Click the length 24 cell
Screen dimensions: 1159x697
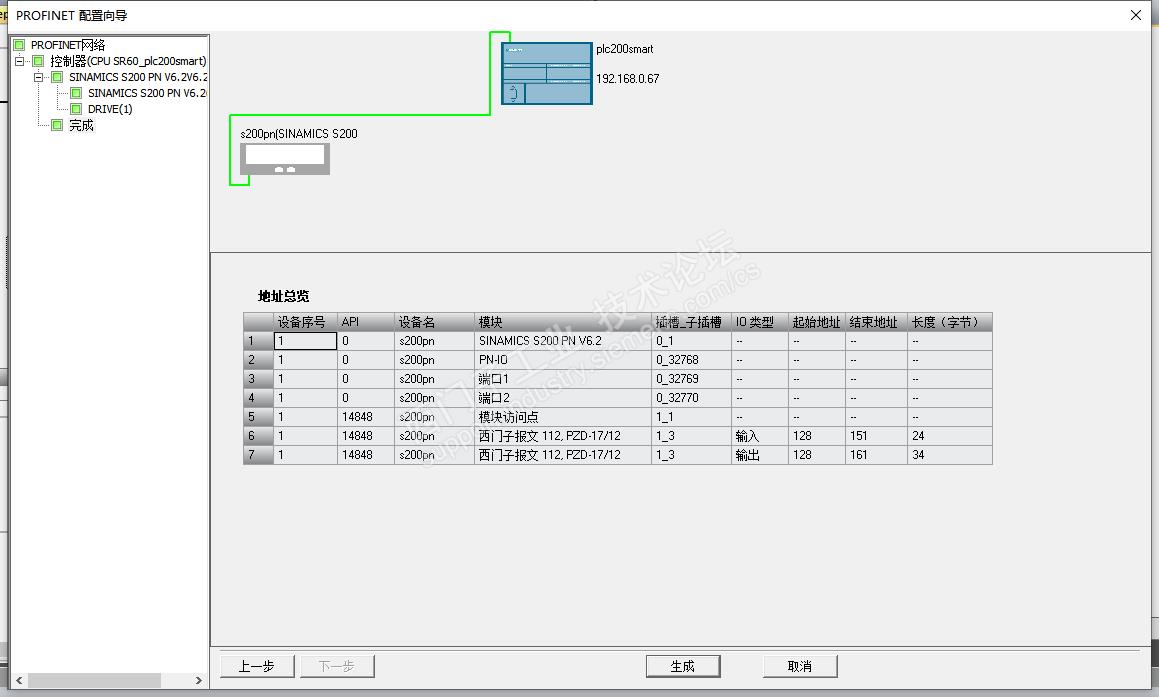pos(951,436)
